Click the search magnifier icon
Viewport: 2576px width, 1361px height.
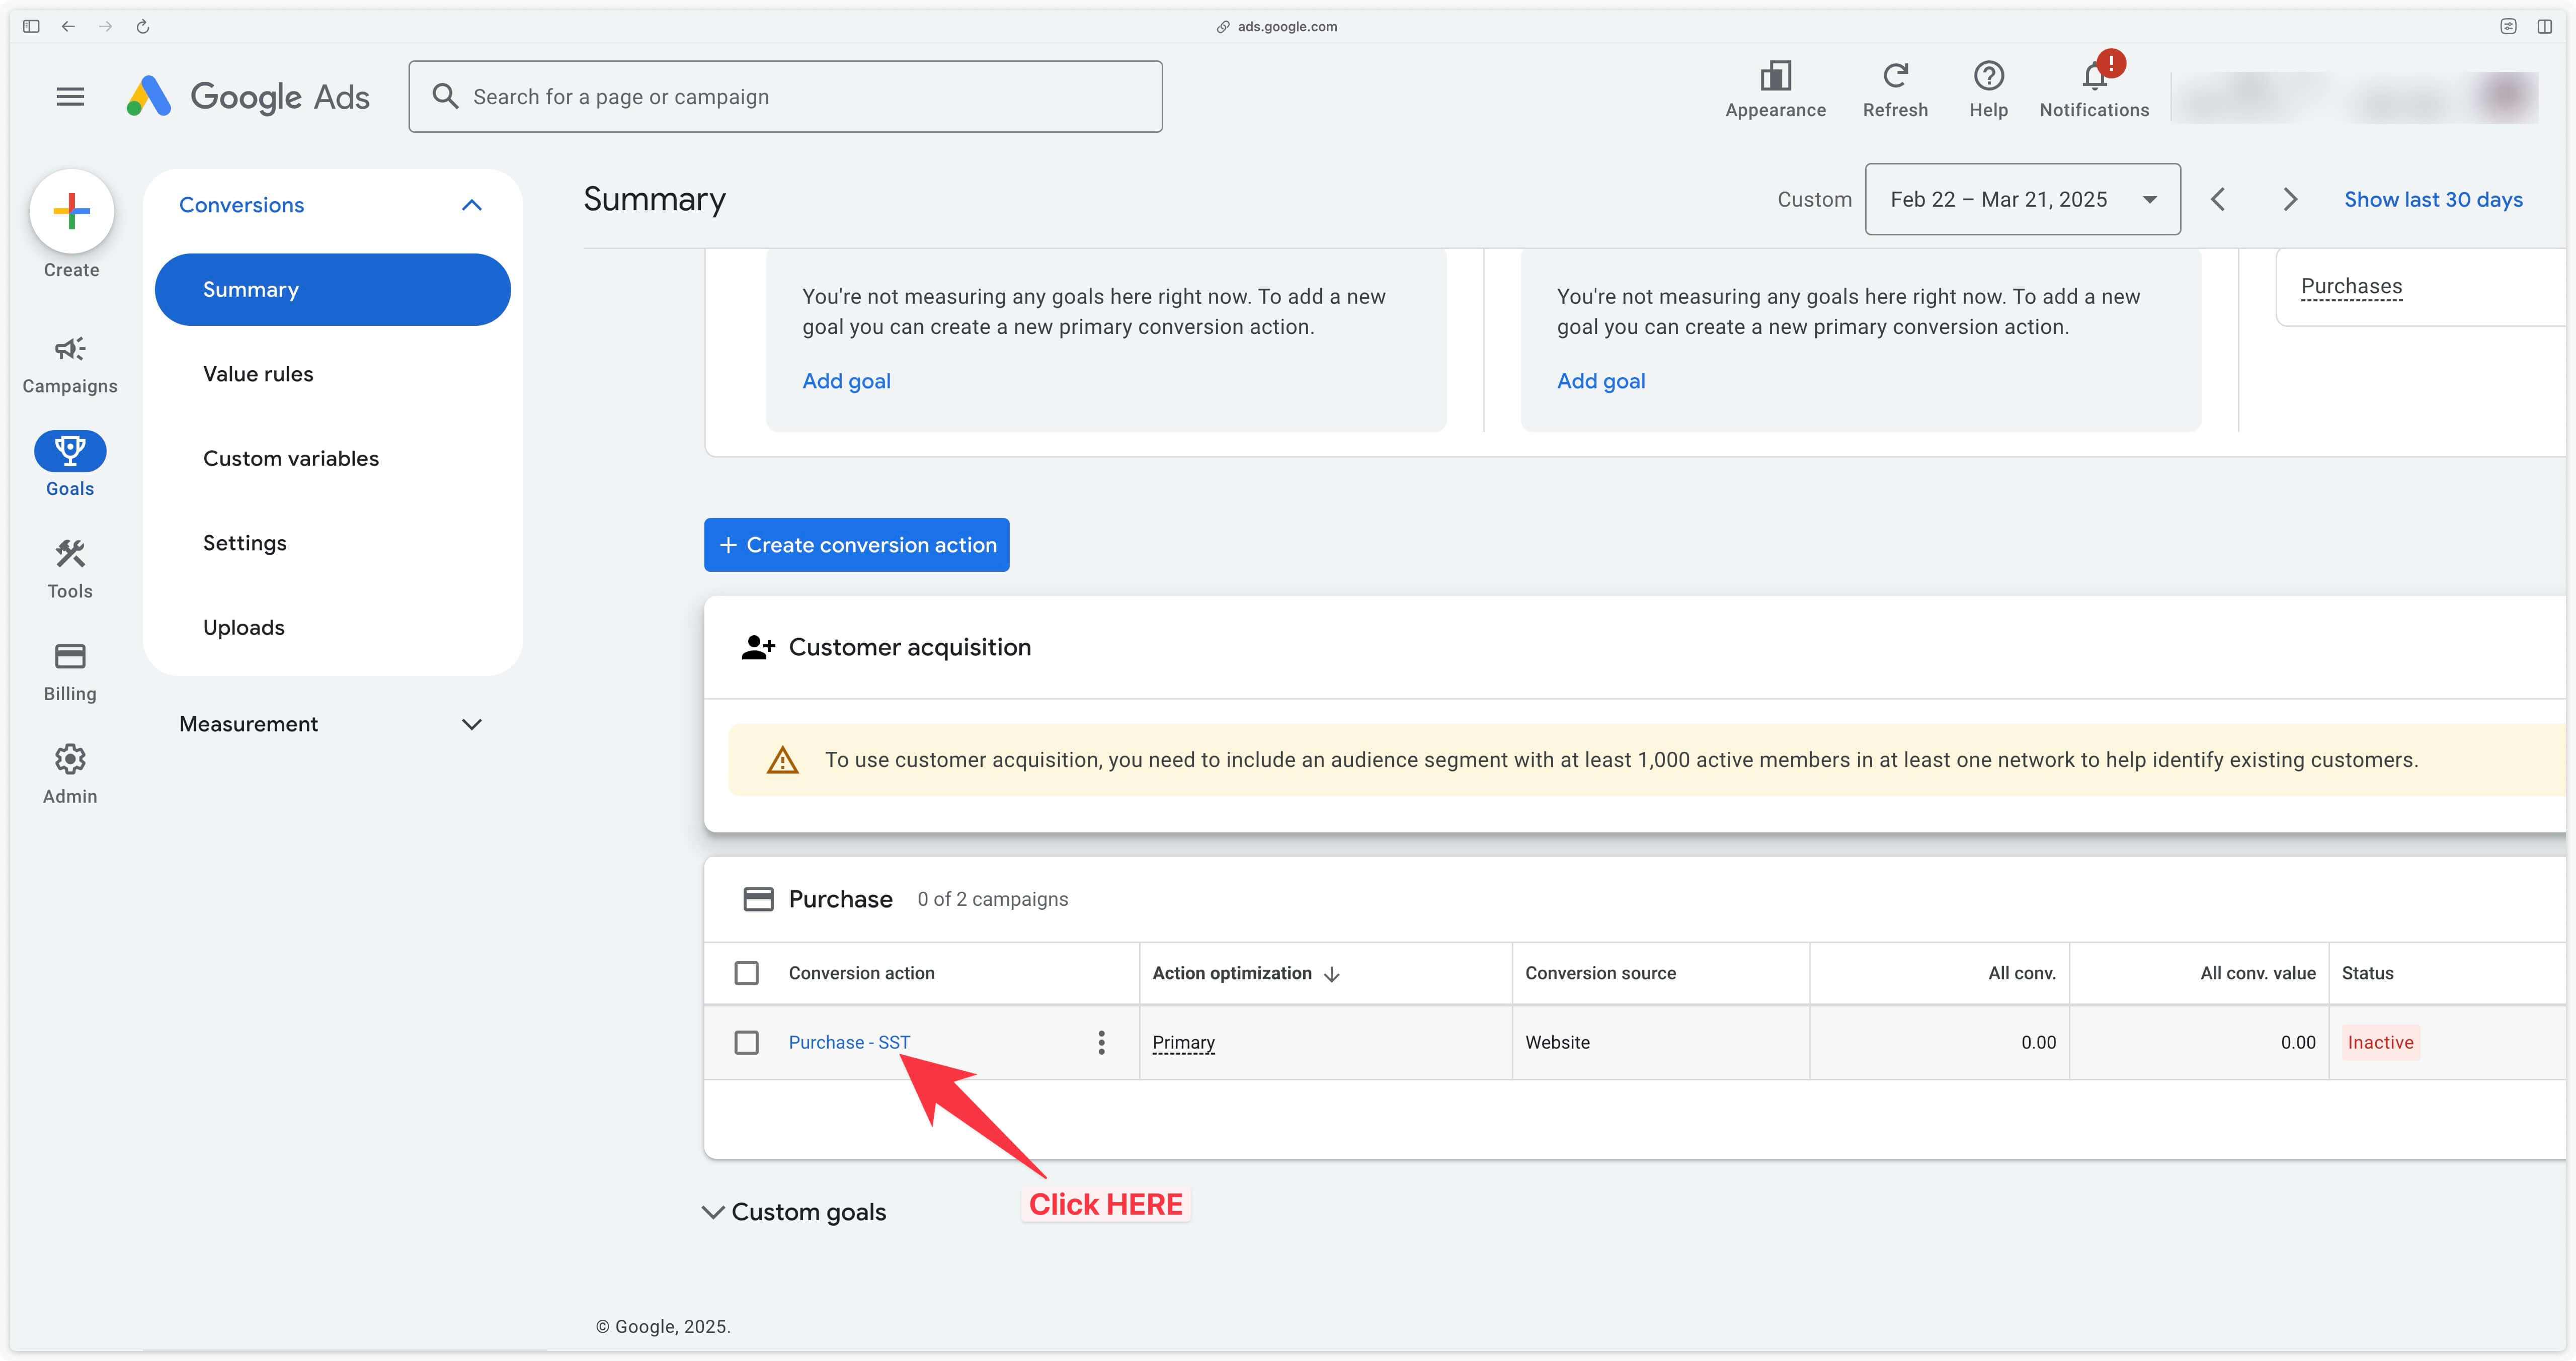tap(445, 96)
